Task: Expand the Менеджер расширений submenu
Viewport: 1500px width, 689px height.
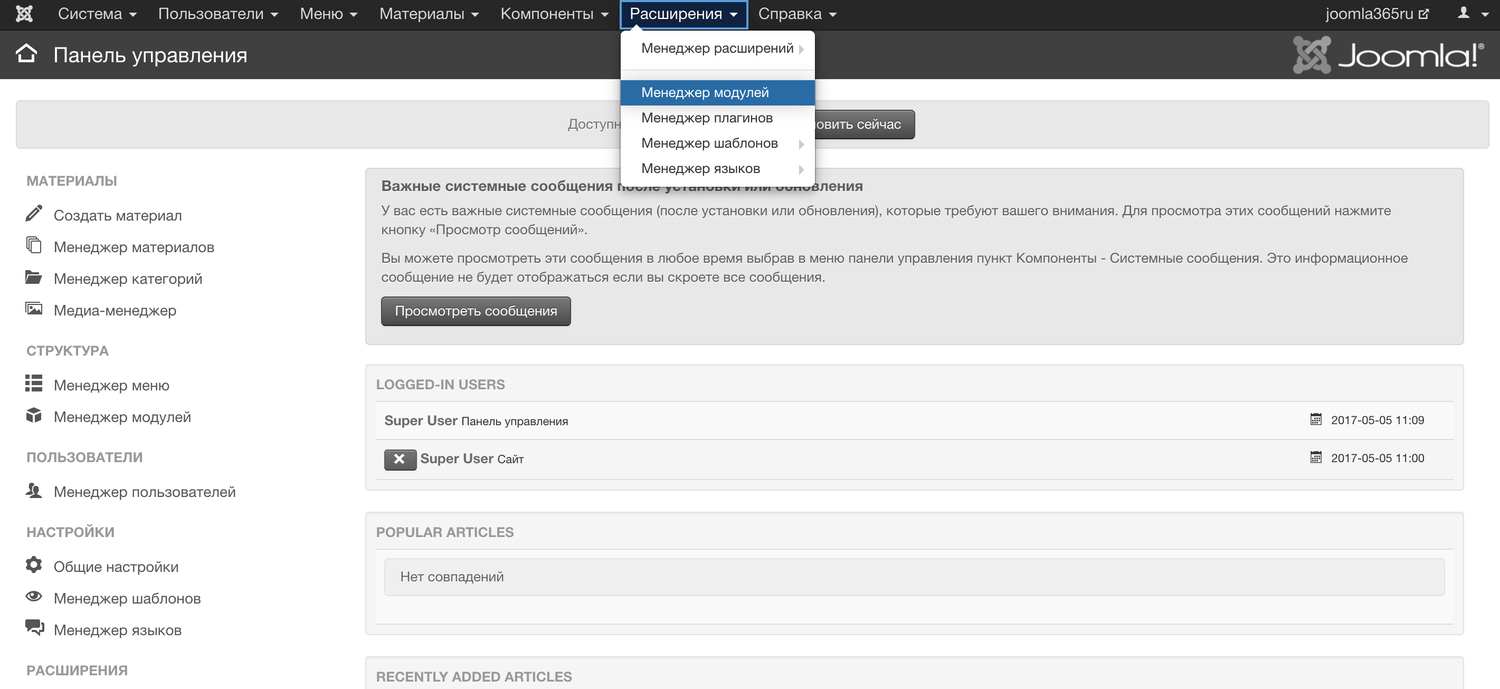Action: pos(718,48)
